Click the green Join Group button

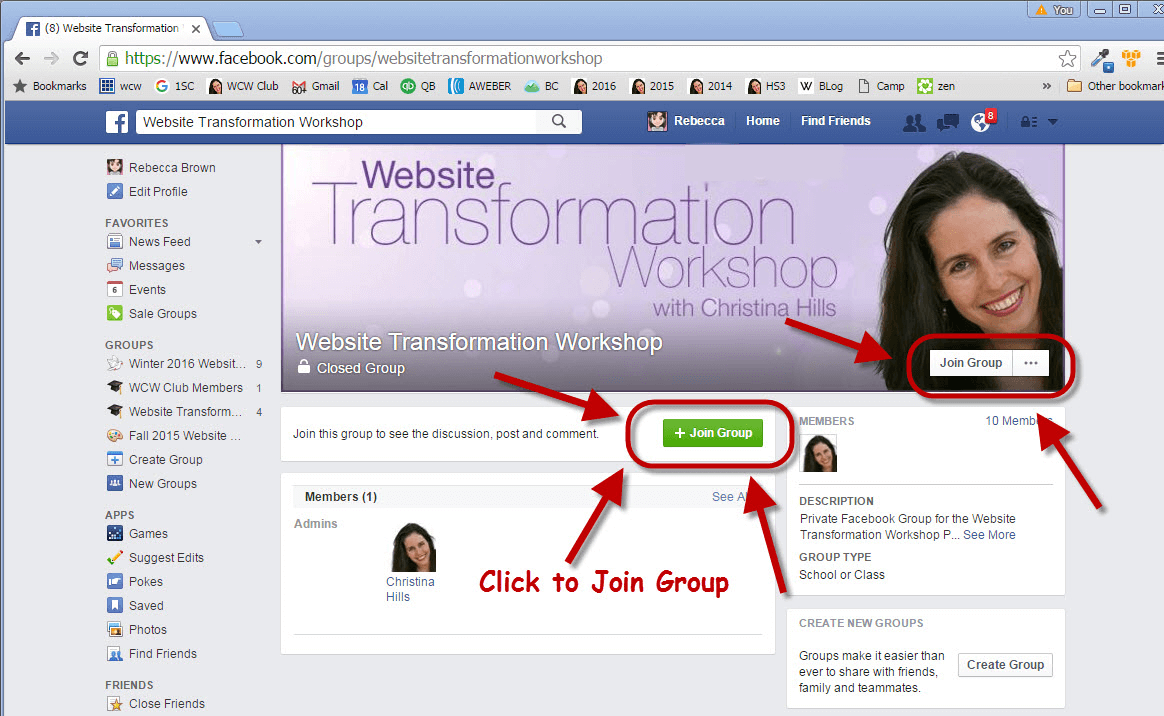[713, 433]
